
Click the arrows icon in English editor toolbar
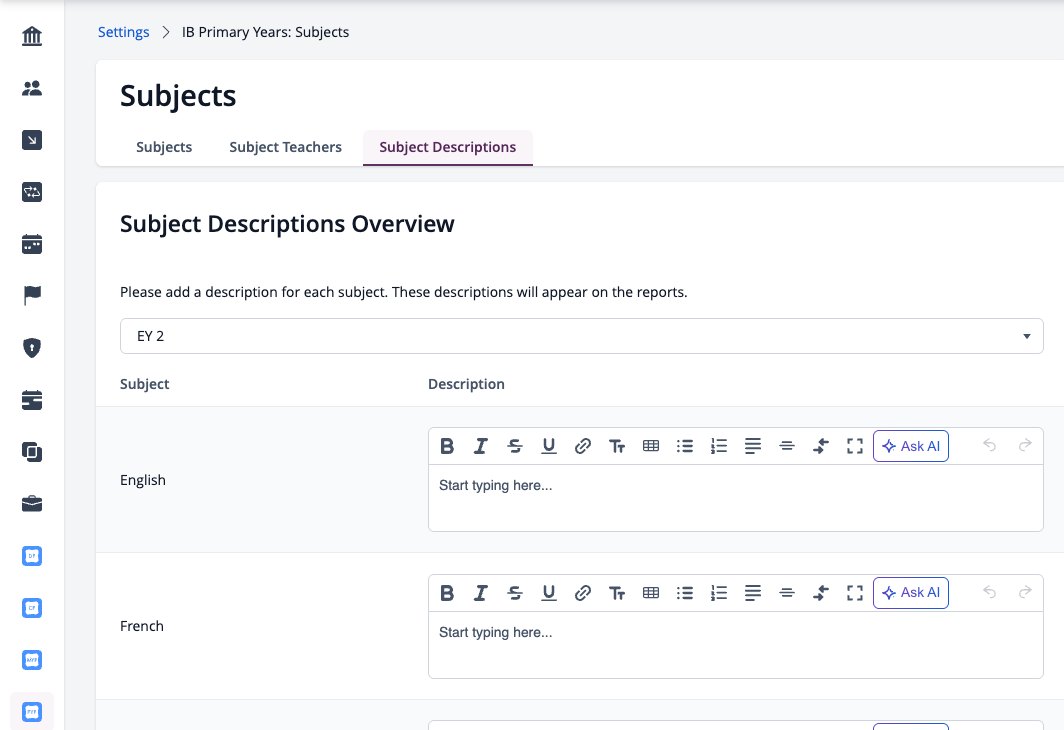[820, 446]
